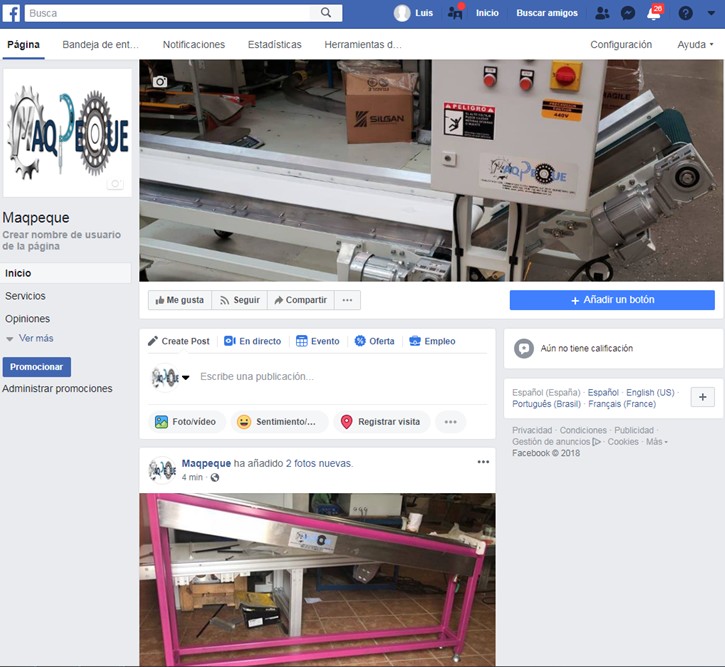This screenshot has height=667, width=725.
Task: Open Maqpeque profile logo picture
Action: (x=68, y=133)
